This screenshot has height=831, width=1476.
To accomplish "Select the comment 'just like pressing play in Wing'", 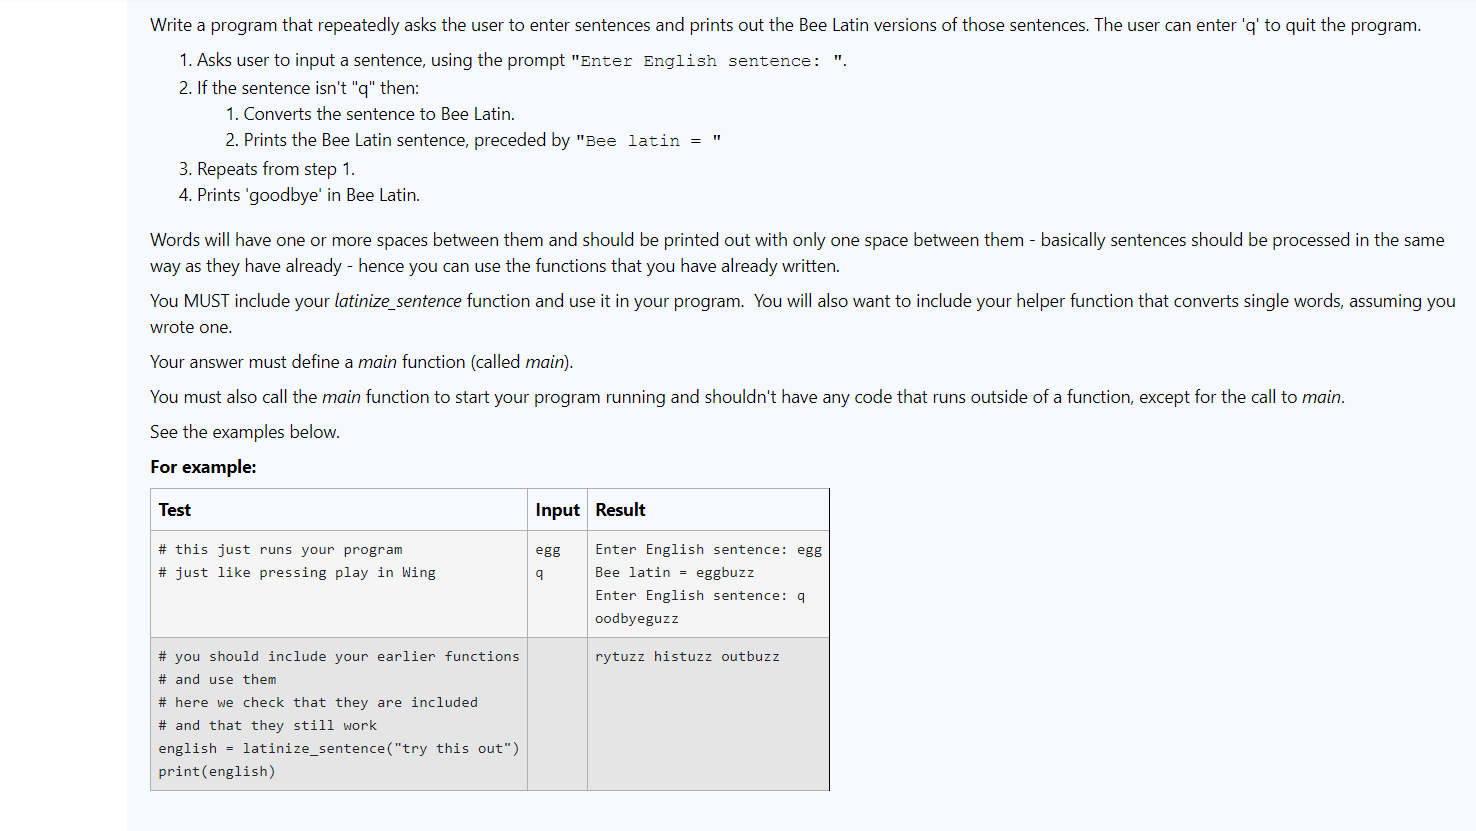I will (296, 571).
